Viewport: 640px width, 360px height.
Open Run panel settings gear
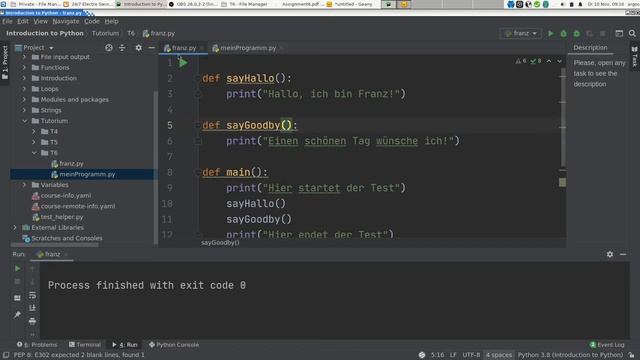coord(610,254)
